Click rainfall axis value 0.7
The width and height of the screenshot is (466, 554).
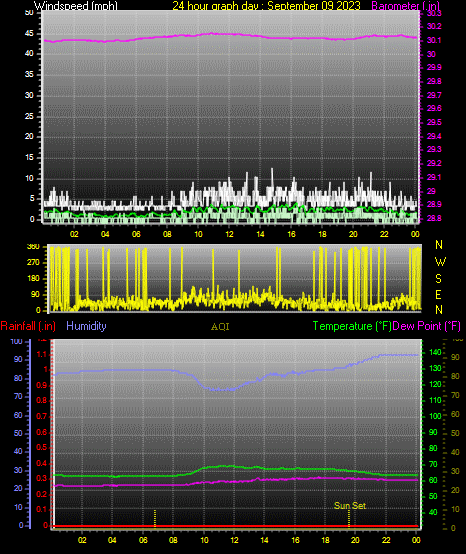[x=42, y=416]
